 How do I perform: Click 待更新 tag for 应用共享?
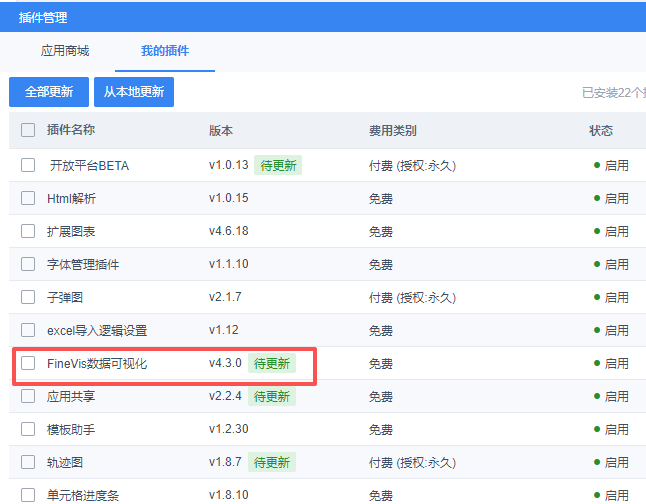(x=272, y=396)
